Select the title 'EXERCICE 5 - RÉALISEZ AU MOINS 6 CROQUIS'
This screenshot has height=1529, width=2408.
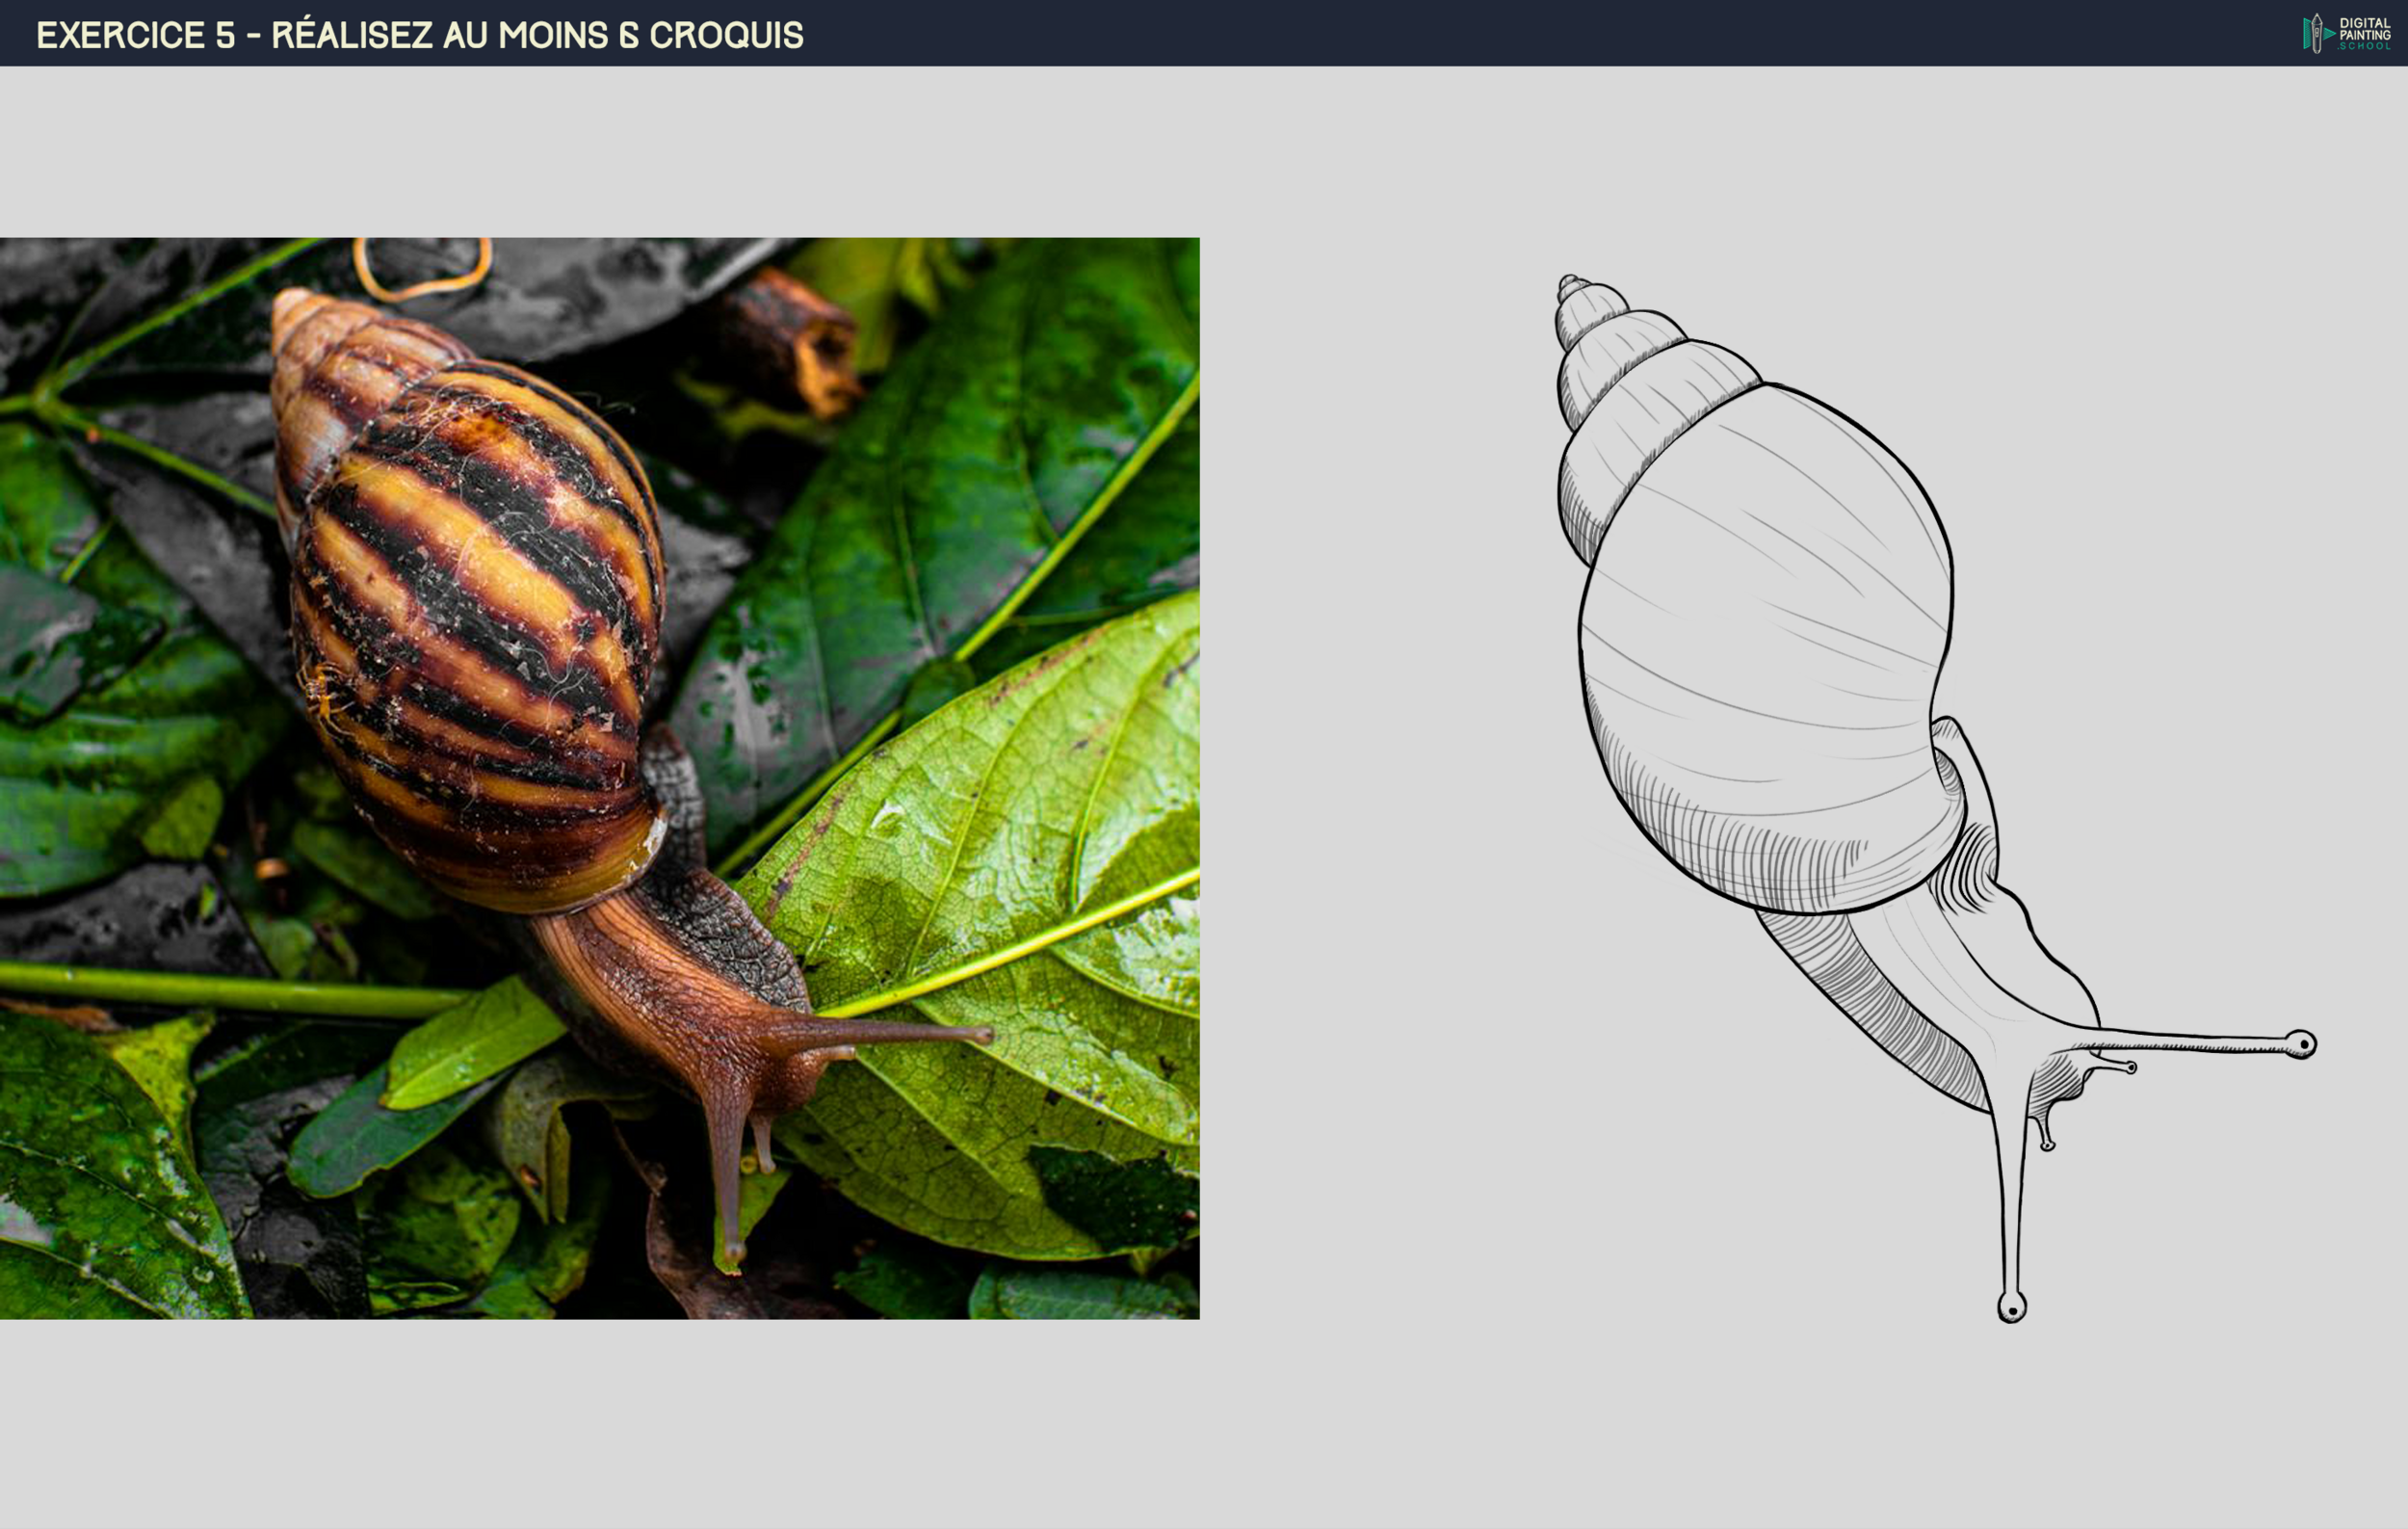point(420,33)
